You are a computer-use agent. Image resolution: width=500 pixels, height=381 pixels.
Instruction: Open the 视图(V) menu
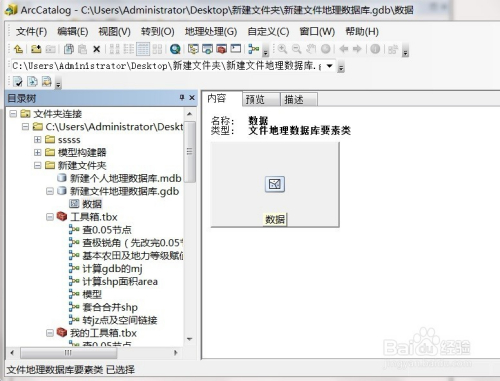point(114,32)
